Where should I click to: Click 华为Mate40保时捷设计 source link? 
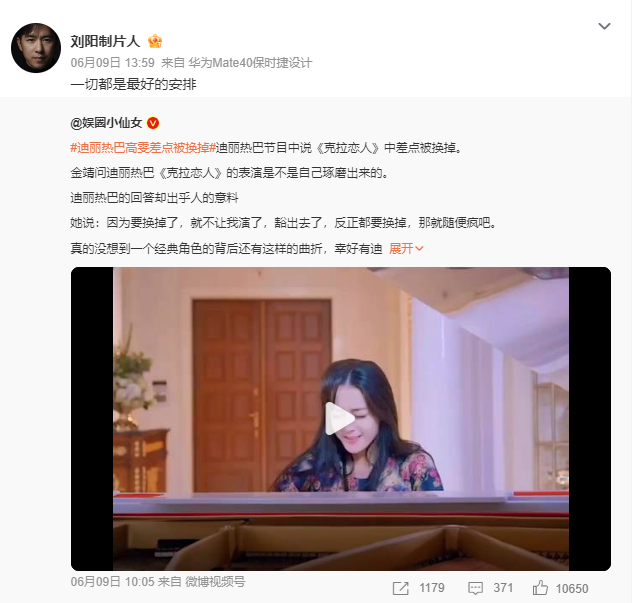250,62
